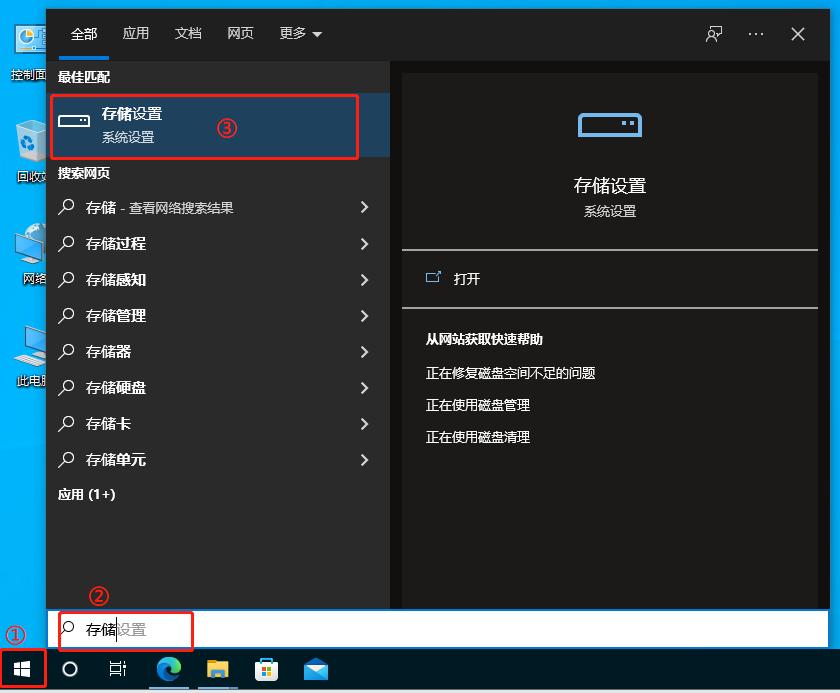Open File Explorer from the taskbar
840x693 pixels.
[x=217, y=669]
